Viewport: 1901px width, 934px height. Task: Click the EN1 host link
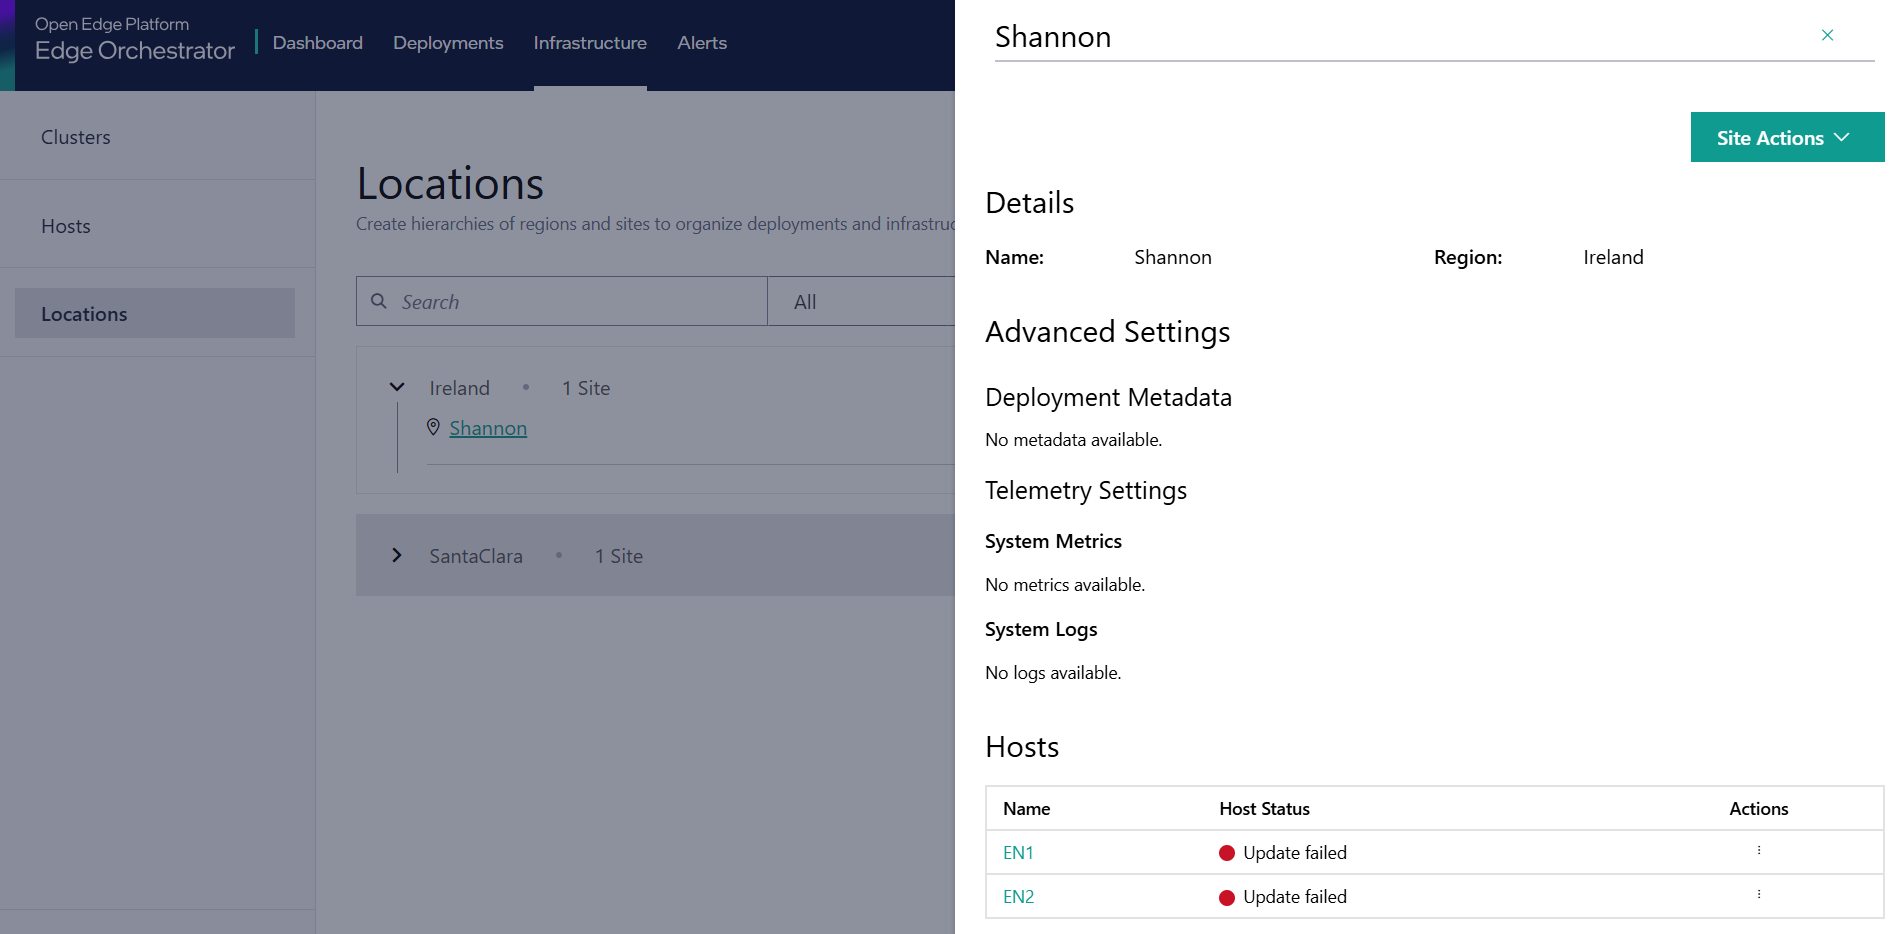(1018, 853)
